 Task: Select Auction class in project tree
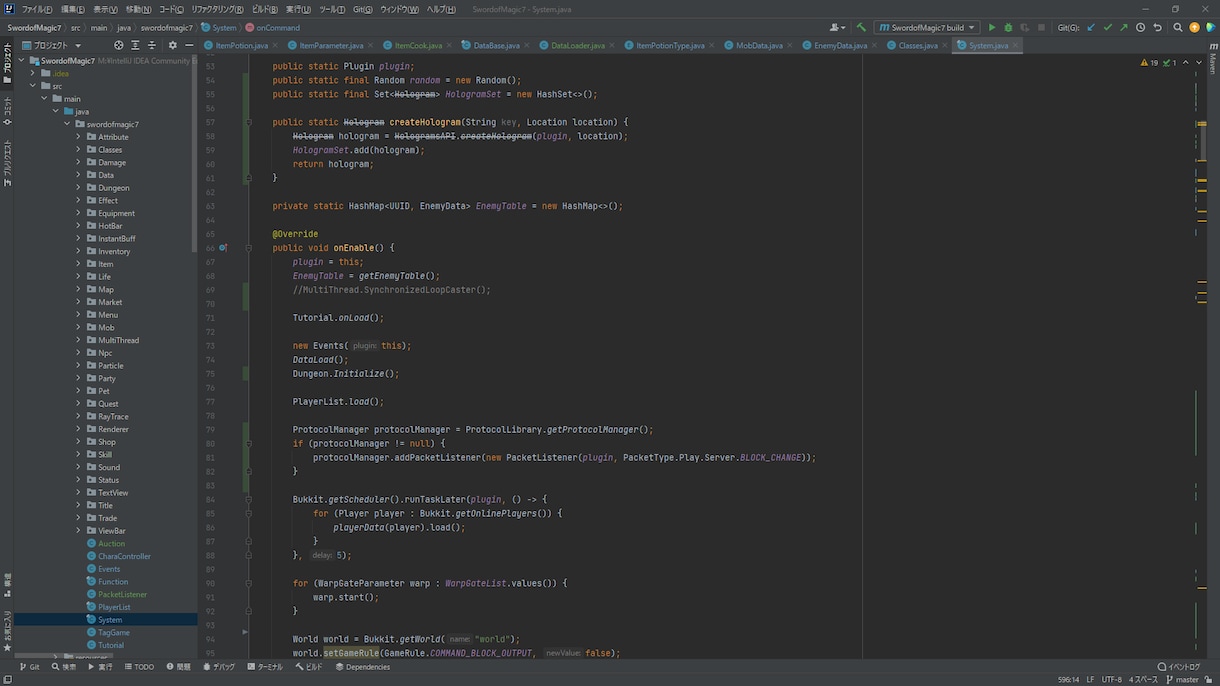[105, 543]
